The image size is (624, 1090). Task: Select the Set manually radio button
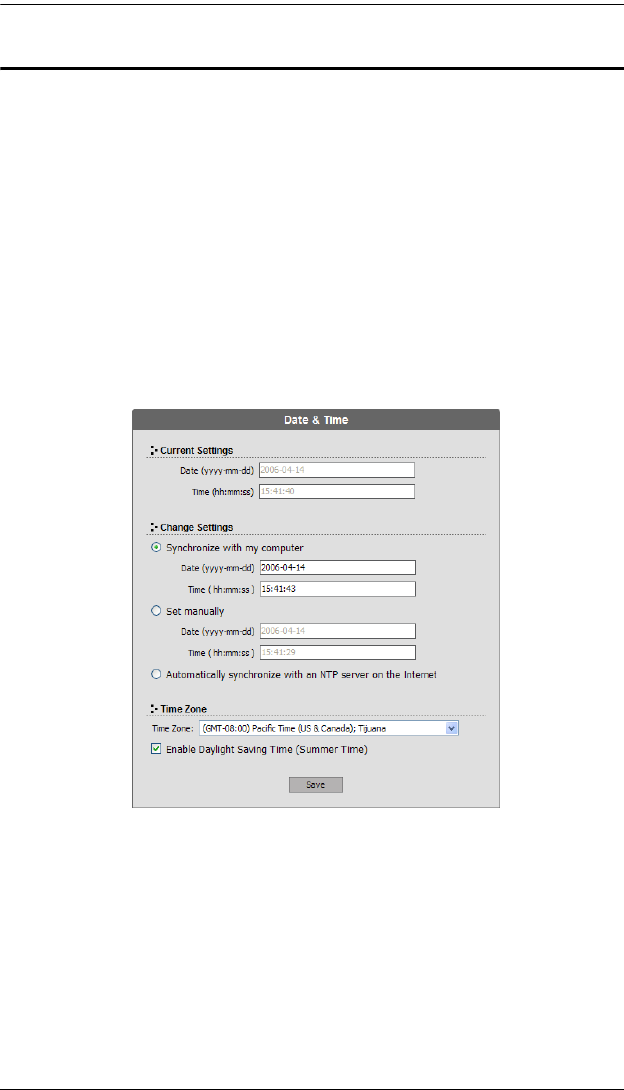coord(155,611)
